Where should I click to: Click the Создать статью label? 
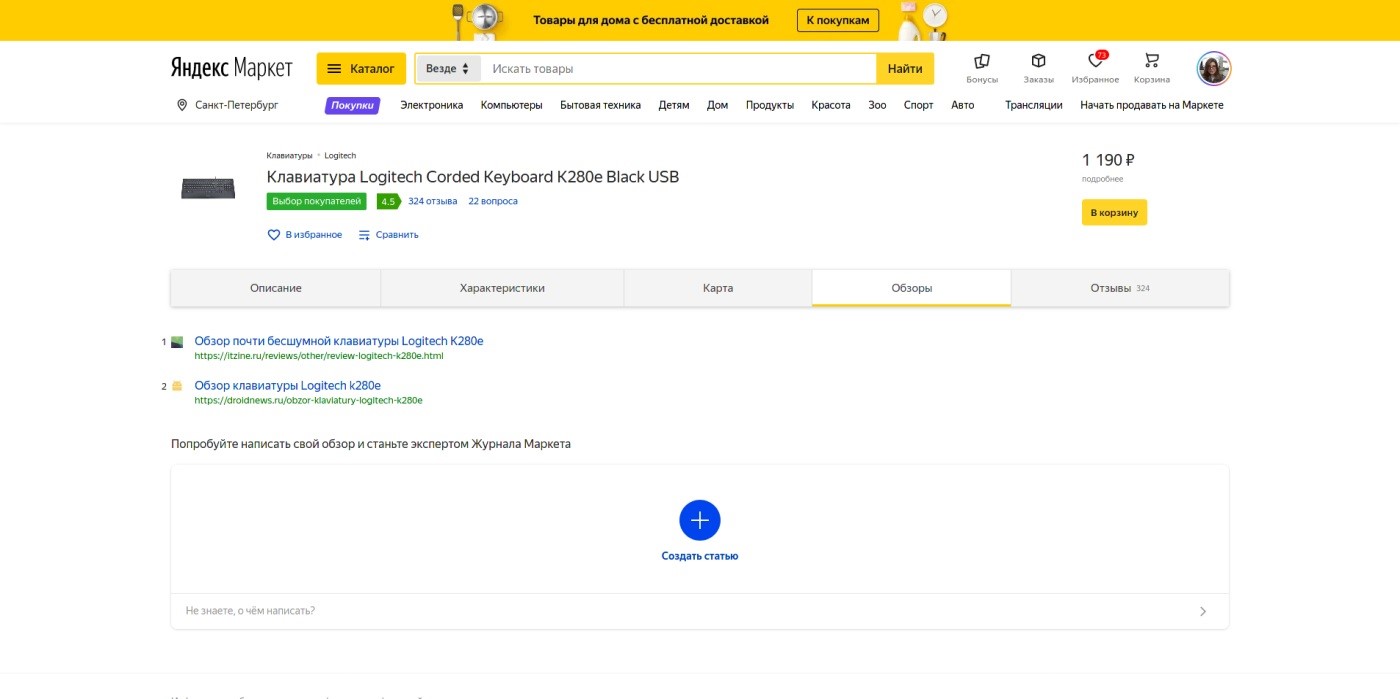pyautogui.click(x=700, y=556)
